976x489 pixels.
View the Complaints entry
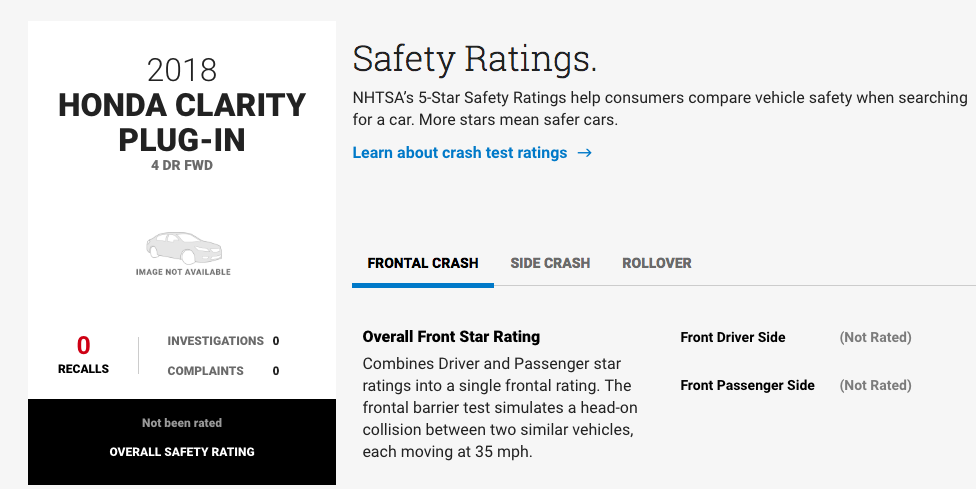(x=206, y=371)
